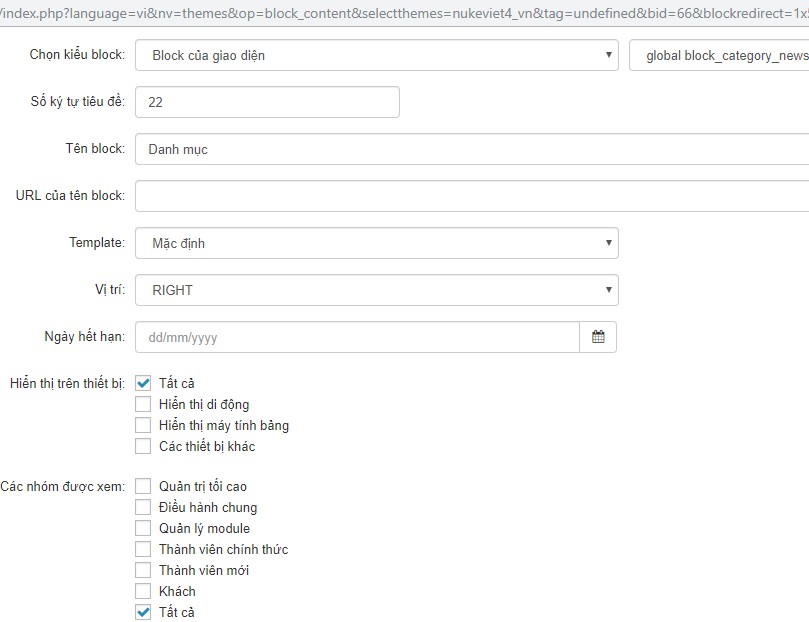This screenshot has width=809, height=622.
Task: Check Hiển thị máy tính bảng option
Action: point(143,425)
